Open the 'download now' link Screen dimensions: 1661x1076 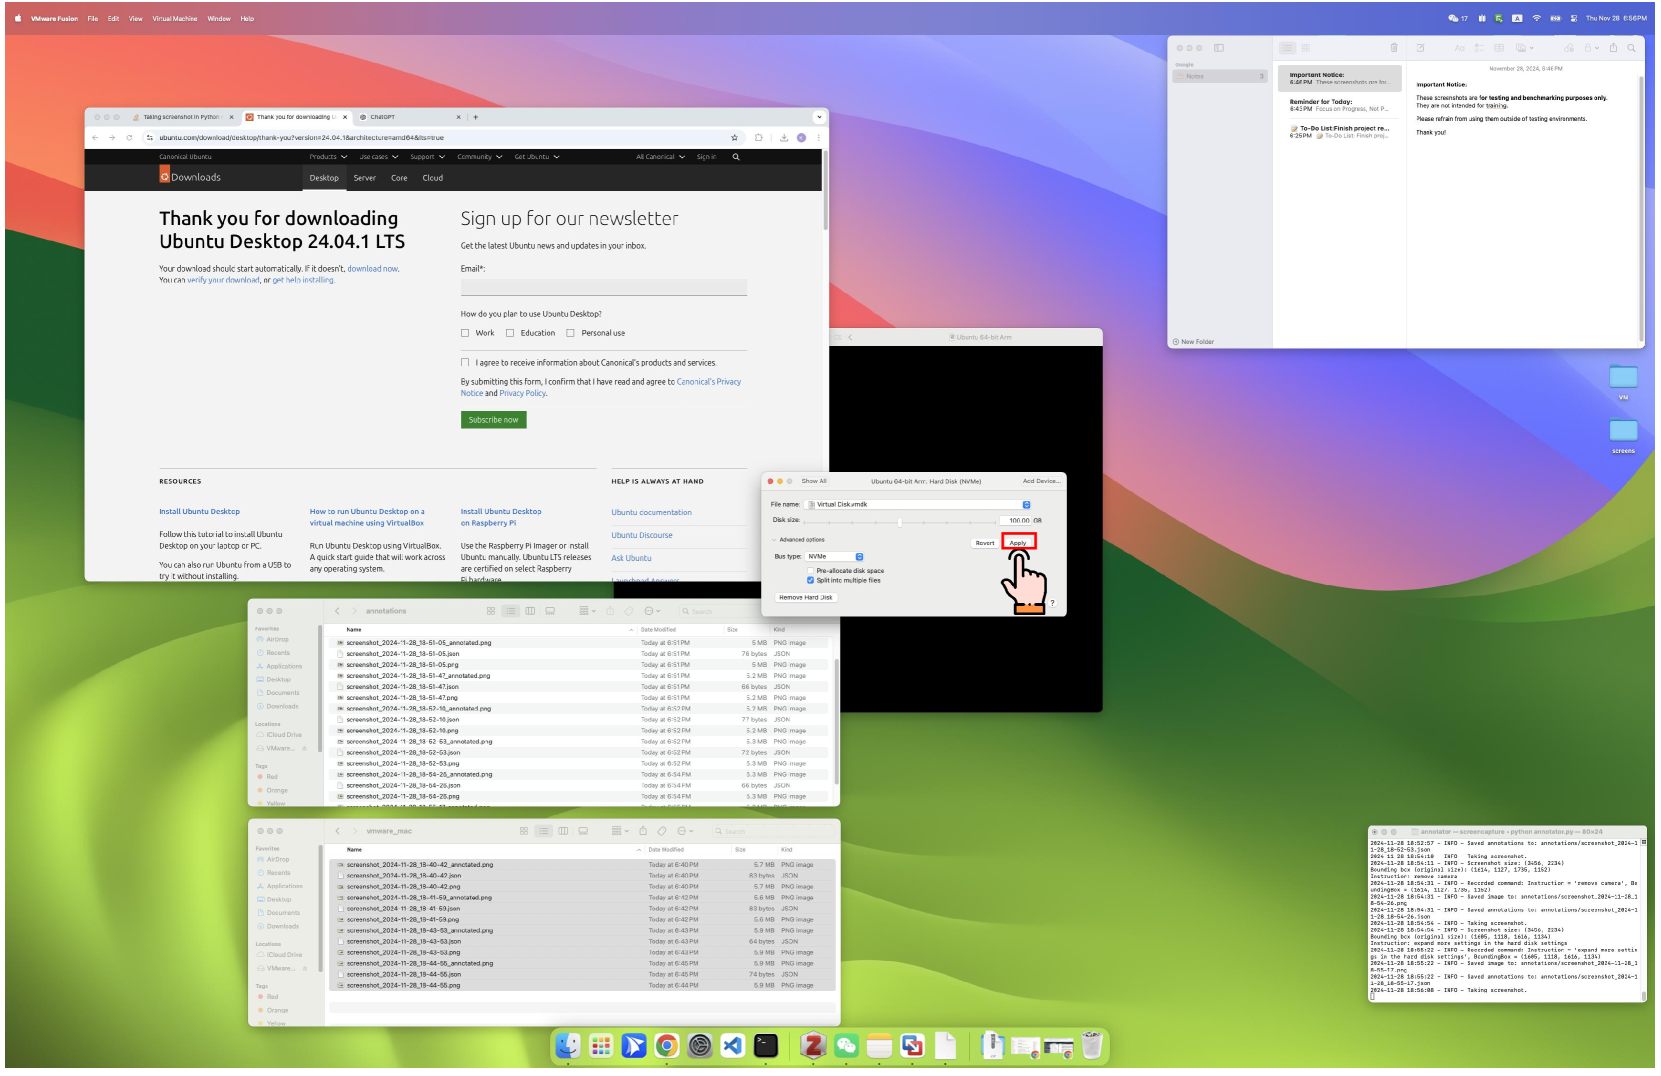tap(373, 269)
